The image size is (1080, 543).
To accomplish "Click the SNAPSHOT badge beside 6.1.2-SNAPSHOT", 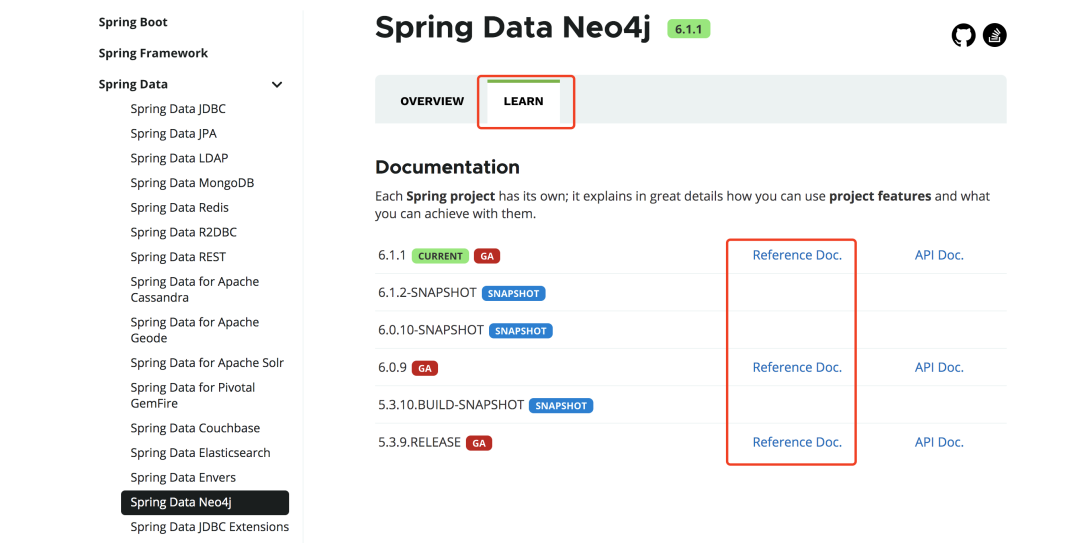I will 513,294.
